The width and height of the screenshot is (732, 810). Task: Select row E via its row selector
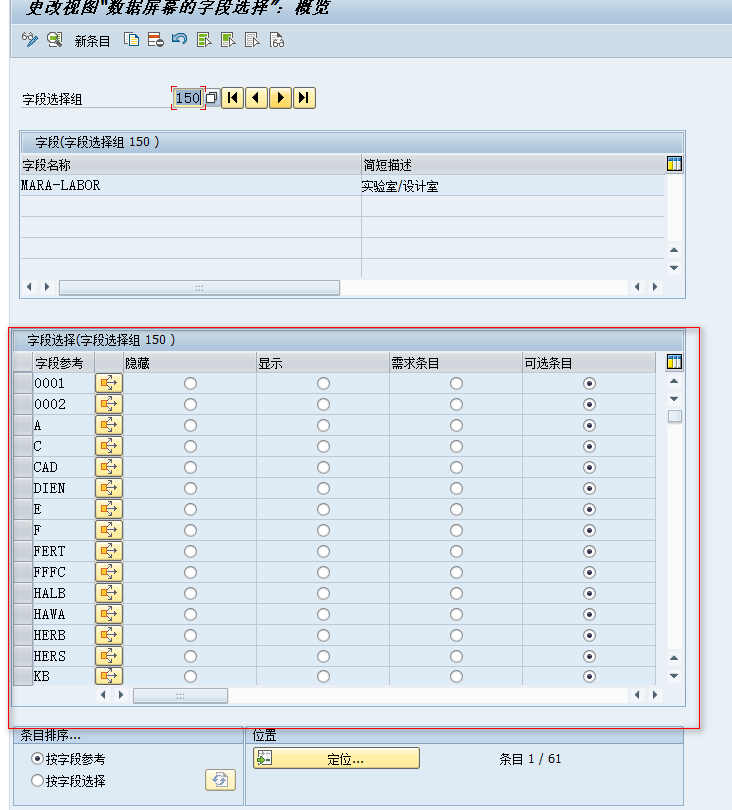(x=23, y=509)
